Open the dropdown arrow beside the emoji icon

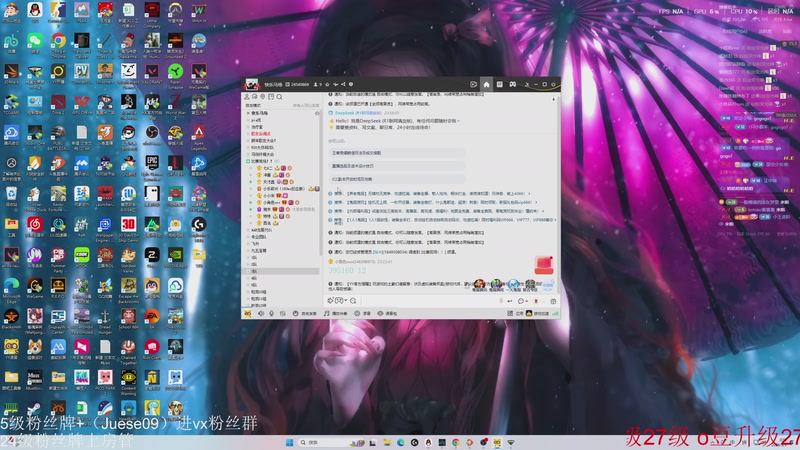pos(345,301)
